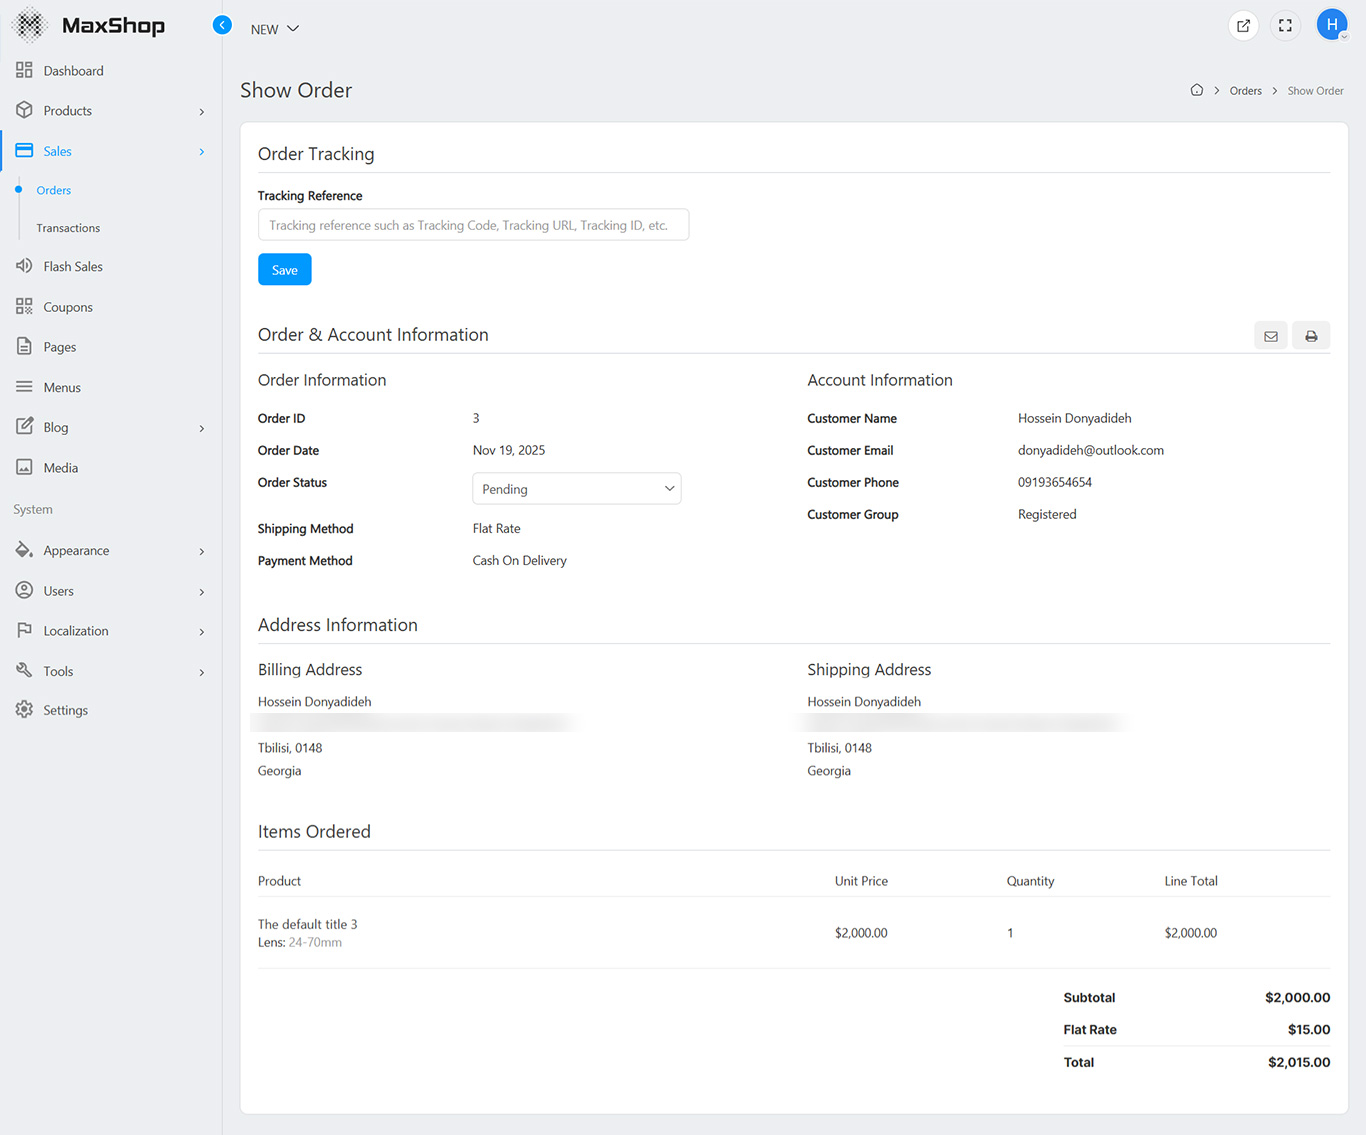Image resolution: width=1366 pixels, height=1135 pixels.
Task: Open the Order Status dropdown
Action: 576,489
